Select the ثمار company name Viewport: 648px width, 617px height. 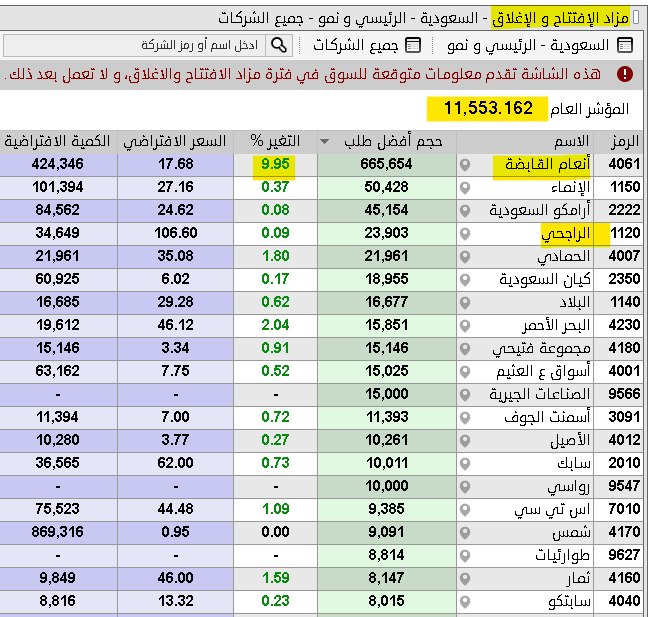click(x=578, y=579)
